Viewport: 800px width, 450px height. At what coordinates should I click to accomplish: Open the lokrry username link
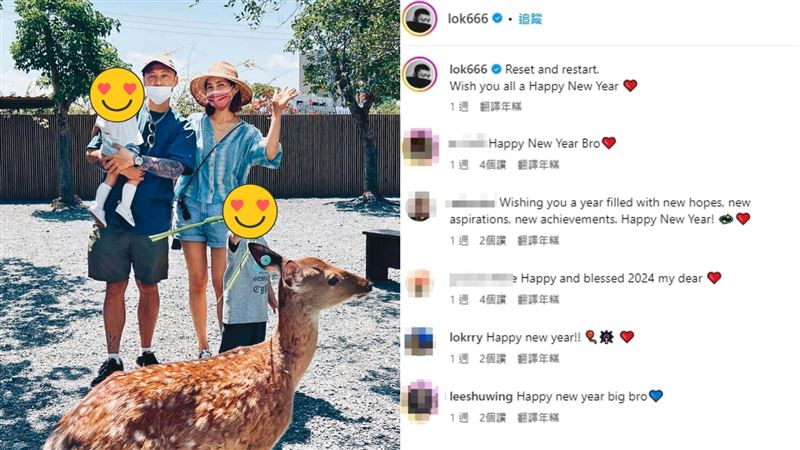(466, 337)
